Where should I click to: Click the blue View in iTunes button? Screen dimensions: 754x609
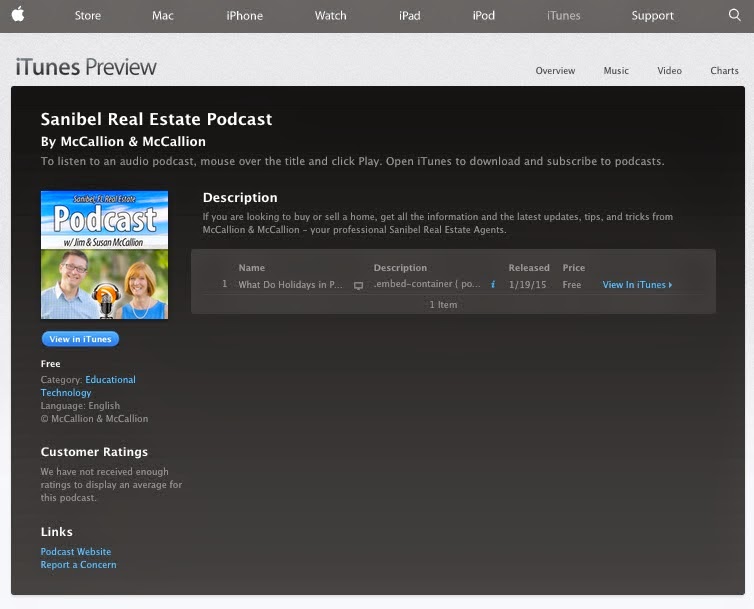(x=80, y=339)
